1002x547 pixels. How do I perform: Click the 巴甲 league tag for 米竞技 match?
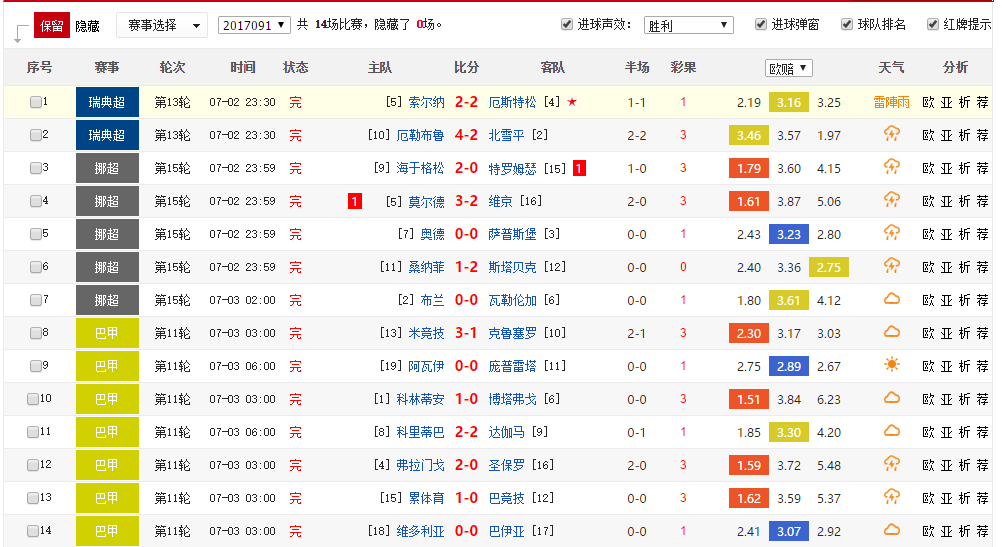(x=107, y=333)
